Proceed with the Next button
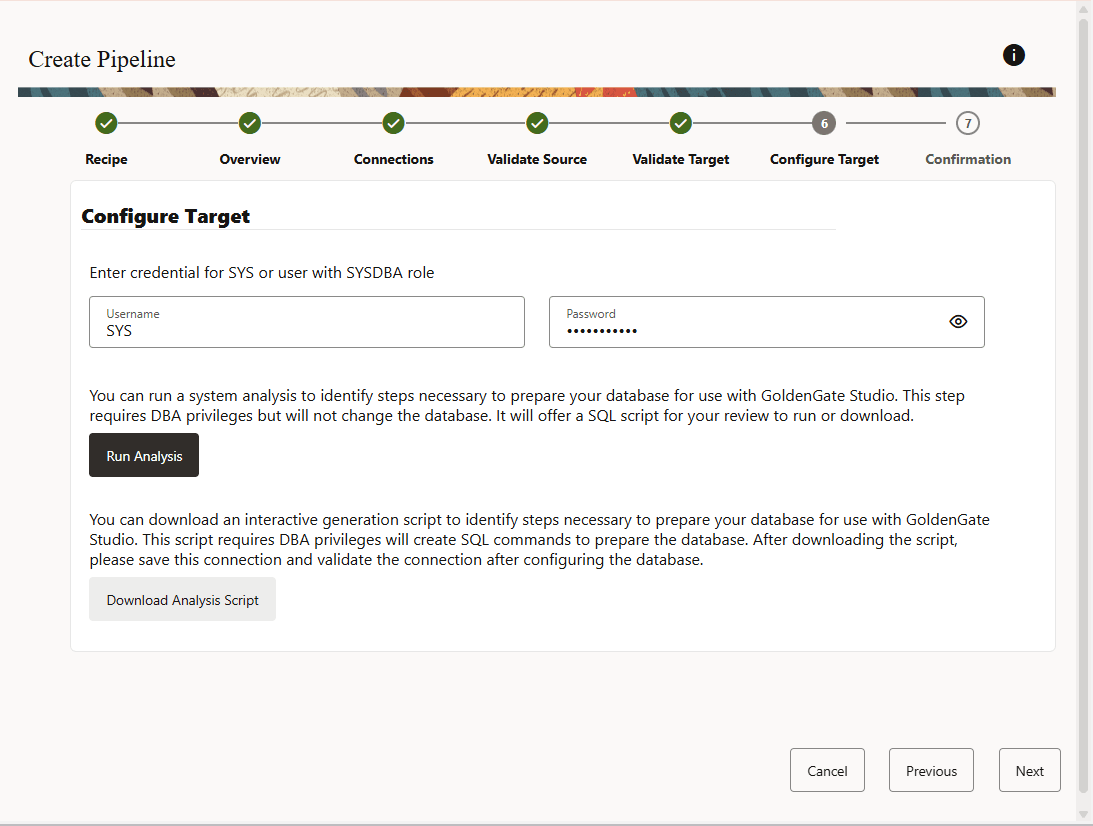This screenshot has height=826, width=1093. pyautogui.click(x=1029, y=770)
